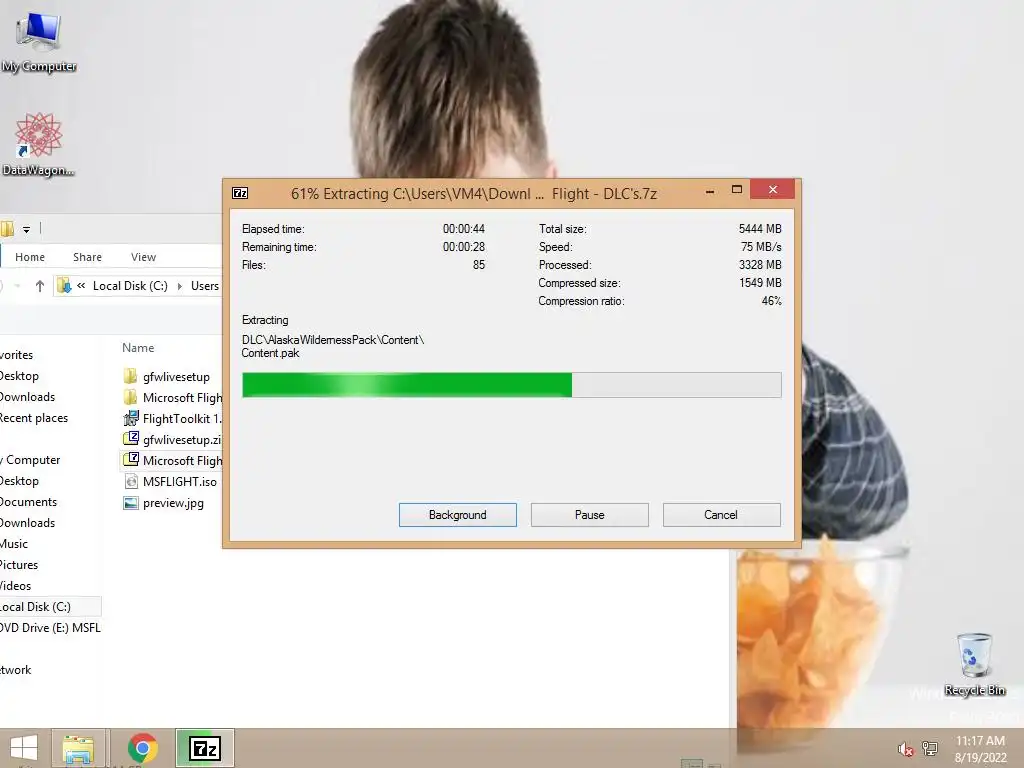Select Downloads under Favorites in sidebar
This screenshot has height=768, width=1024.
click(x=27, y=396)
